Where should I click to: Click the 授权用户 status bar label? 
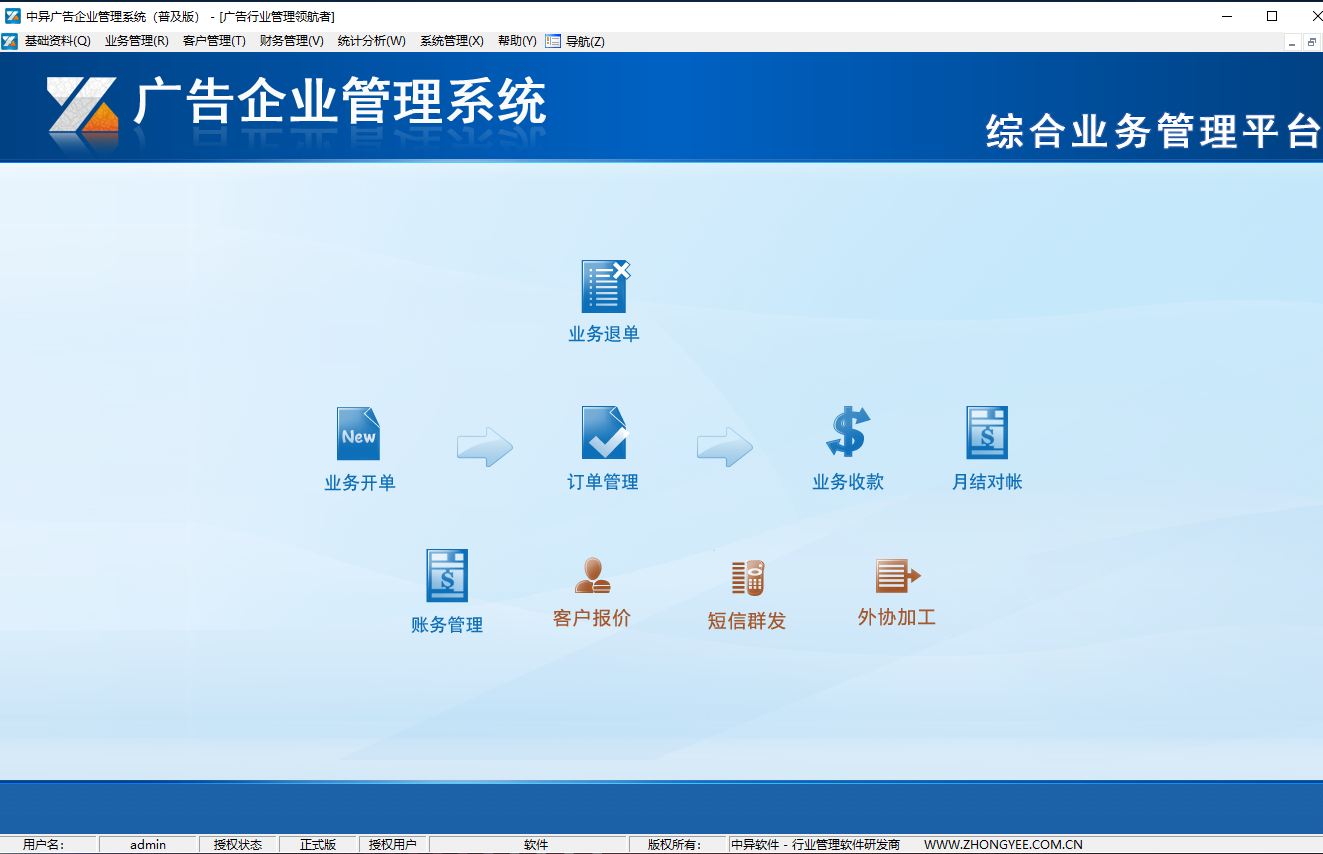[393, 845]
